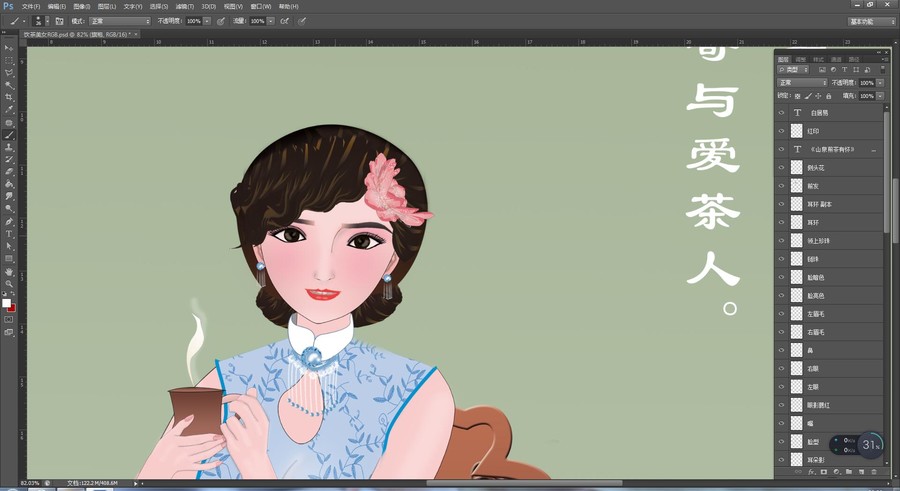Viewport: 900px width, 491px height.
Task: Open the workspace 基本功能 dropdown
Action: [x=872, y=21]
